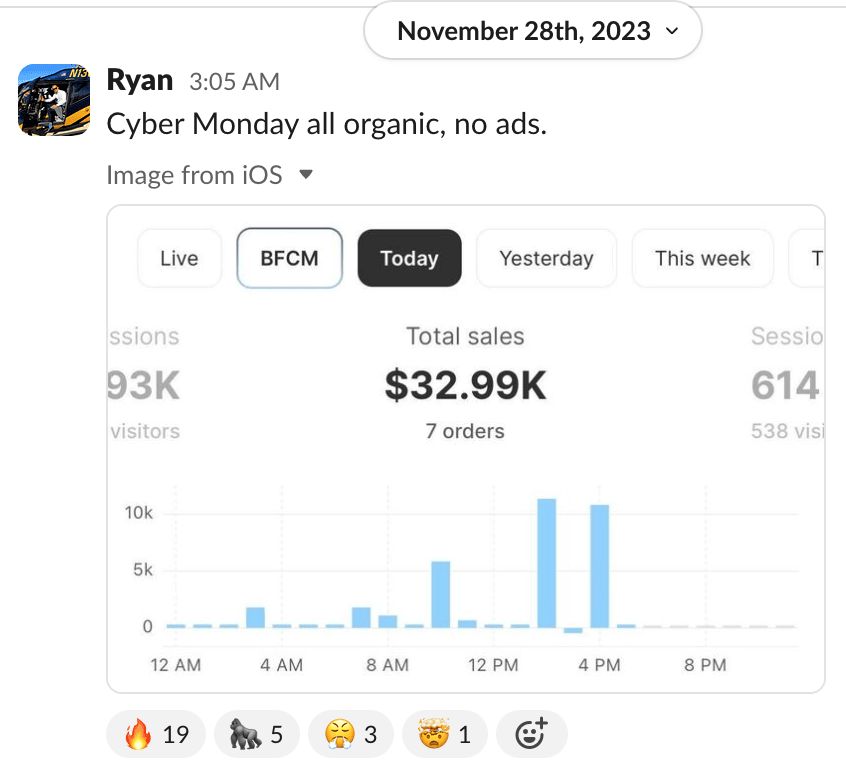Open the add reaction emoji picker
The width and height of the screenshot is (846, 776).
tap(531, 735)
